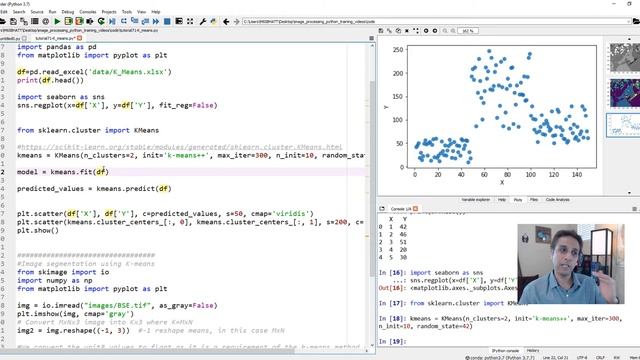Switch to Help pane tab

(502, 200)
